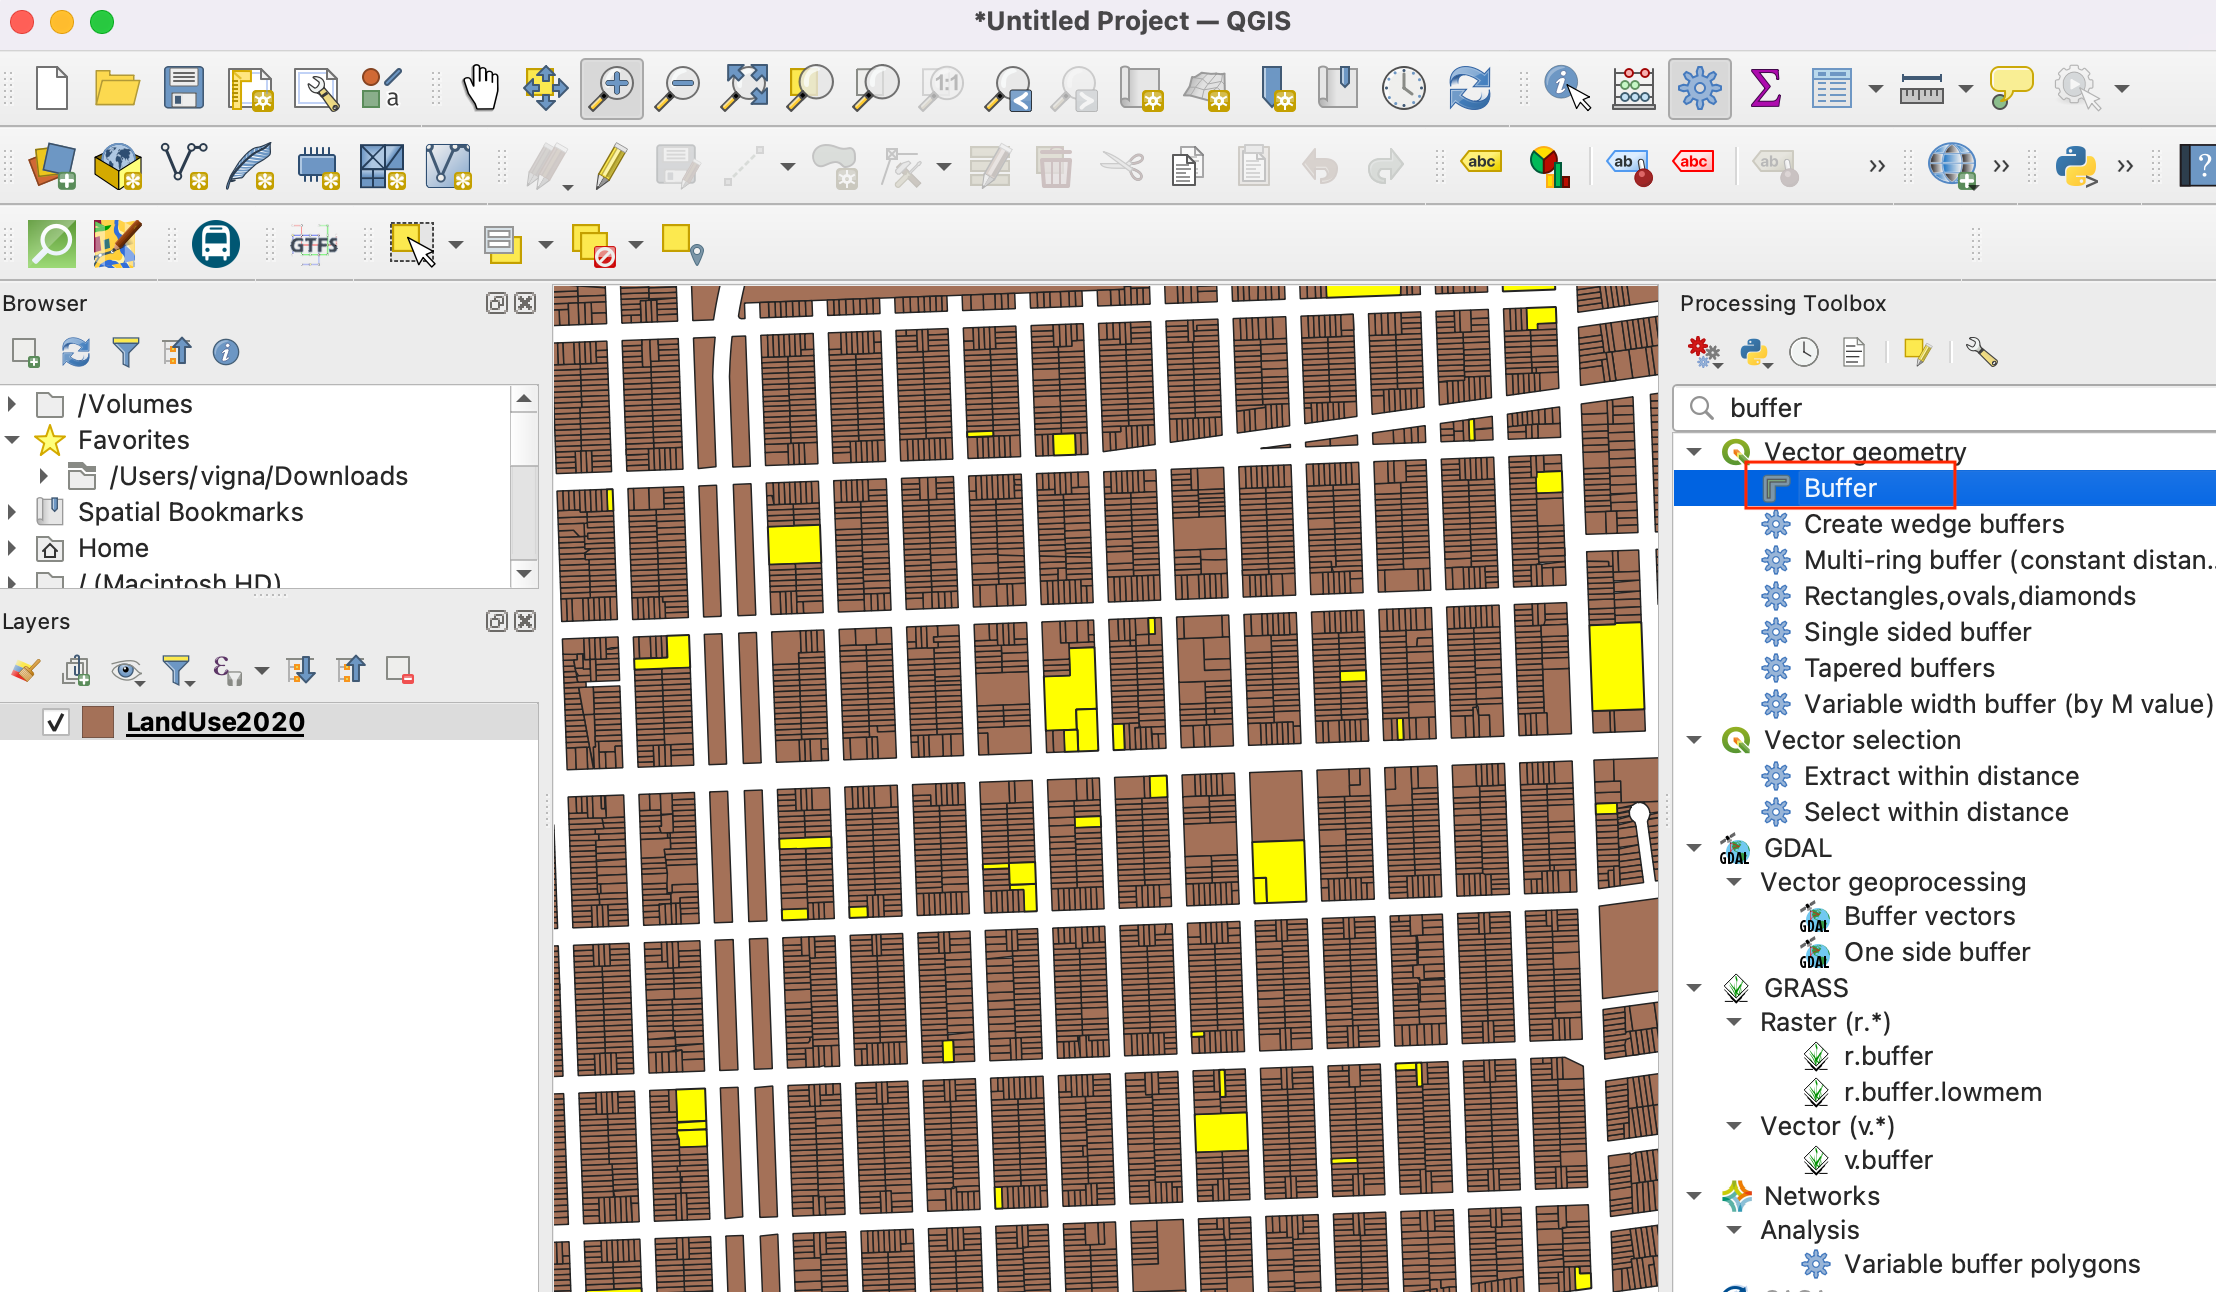Uncheck LandUse2020 layer visibility checkbox

click(x=56, y=722)
